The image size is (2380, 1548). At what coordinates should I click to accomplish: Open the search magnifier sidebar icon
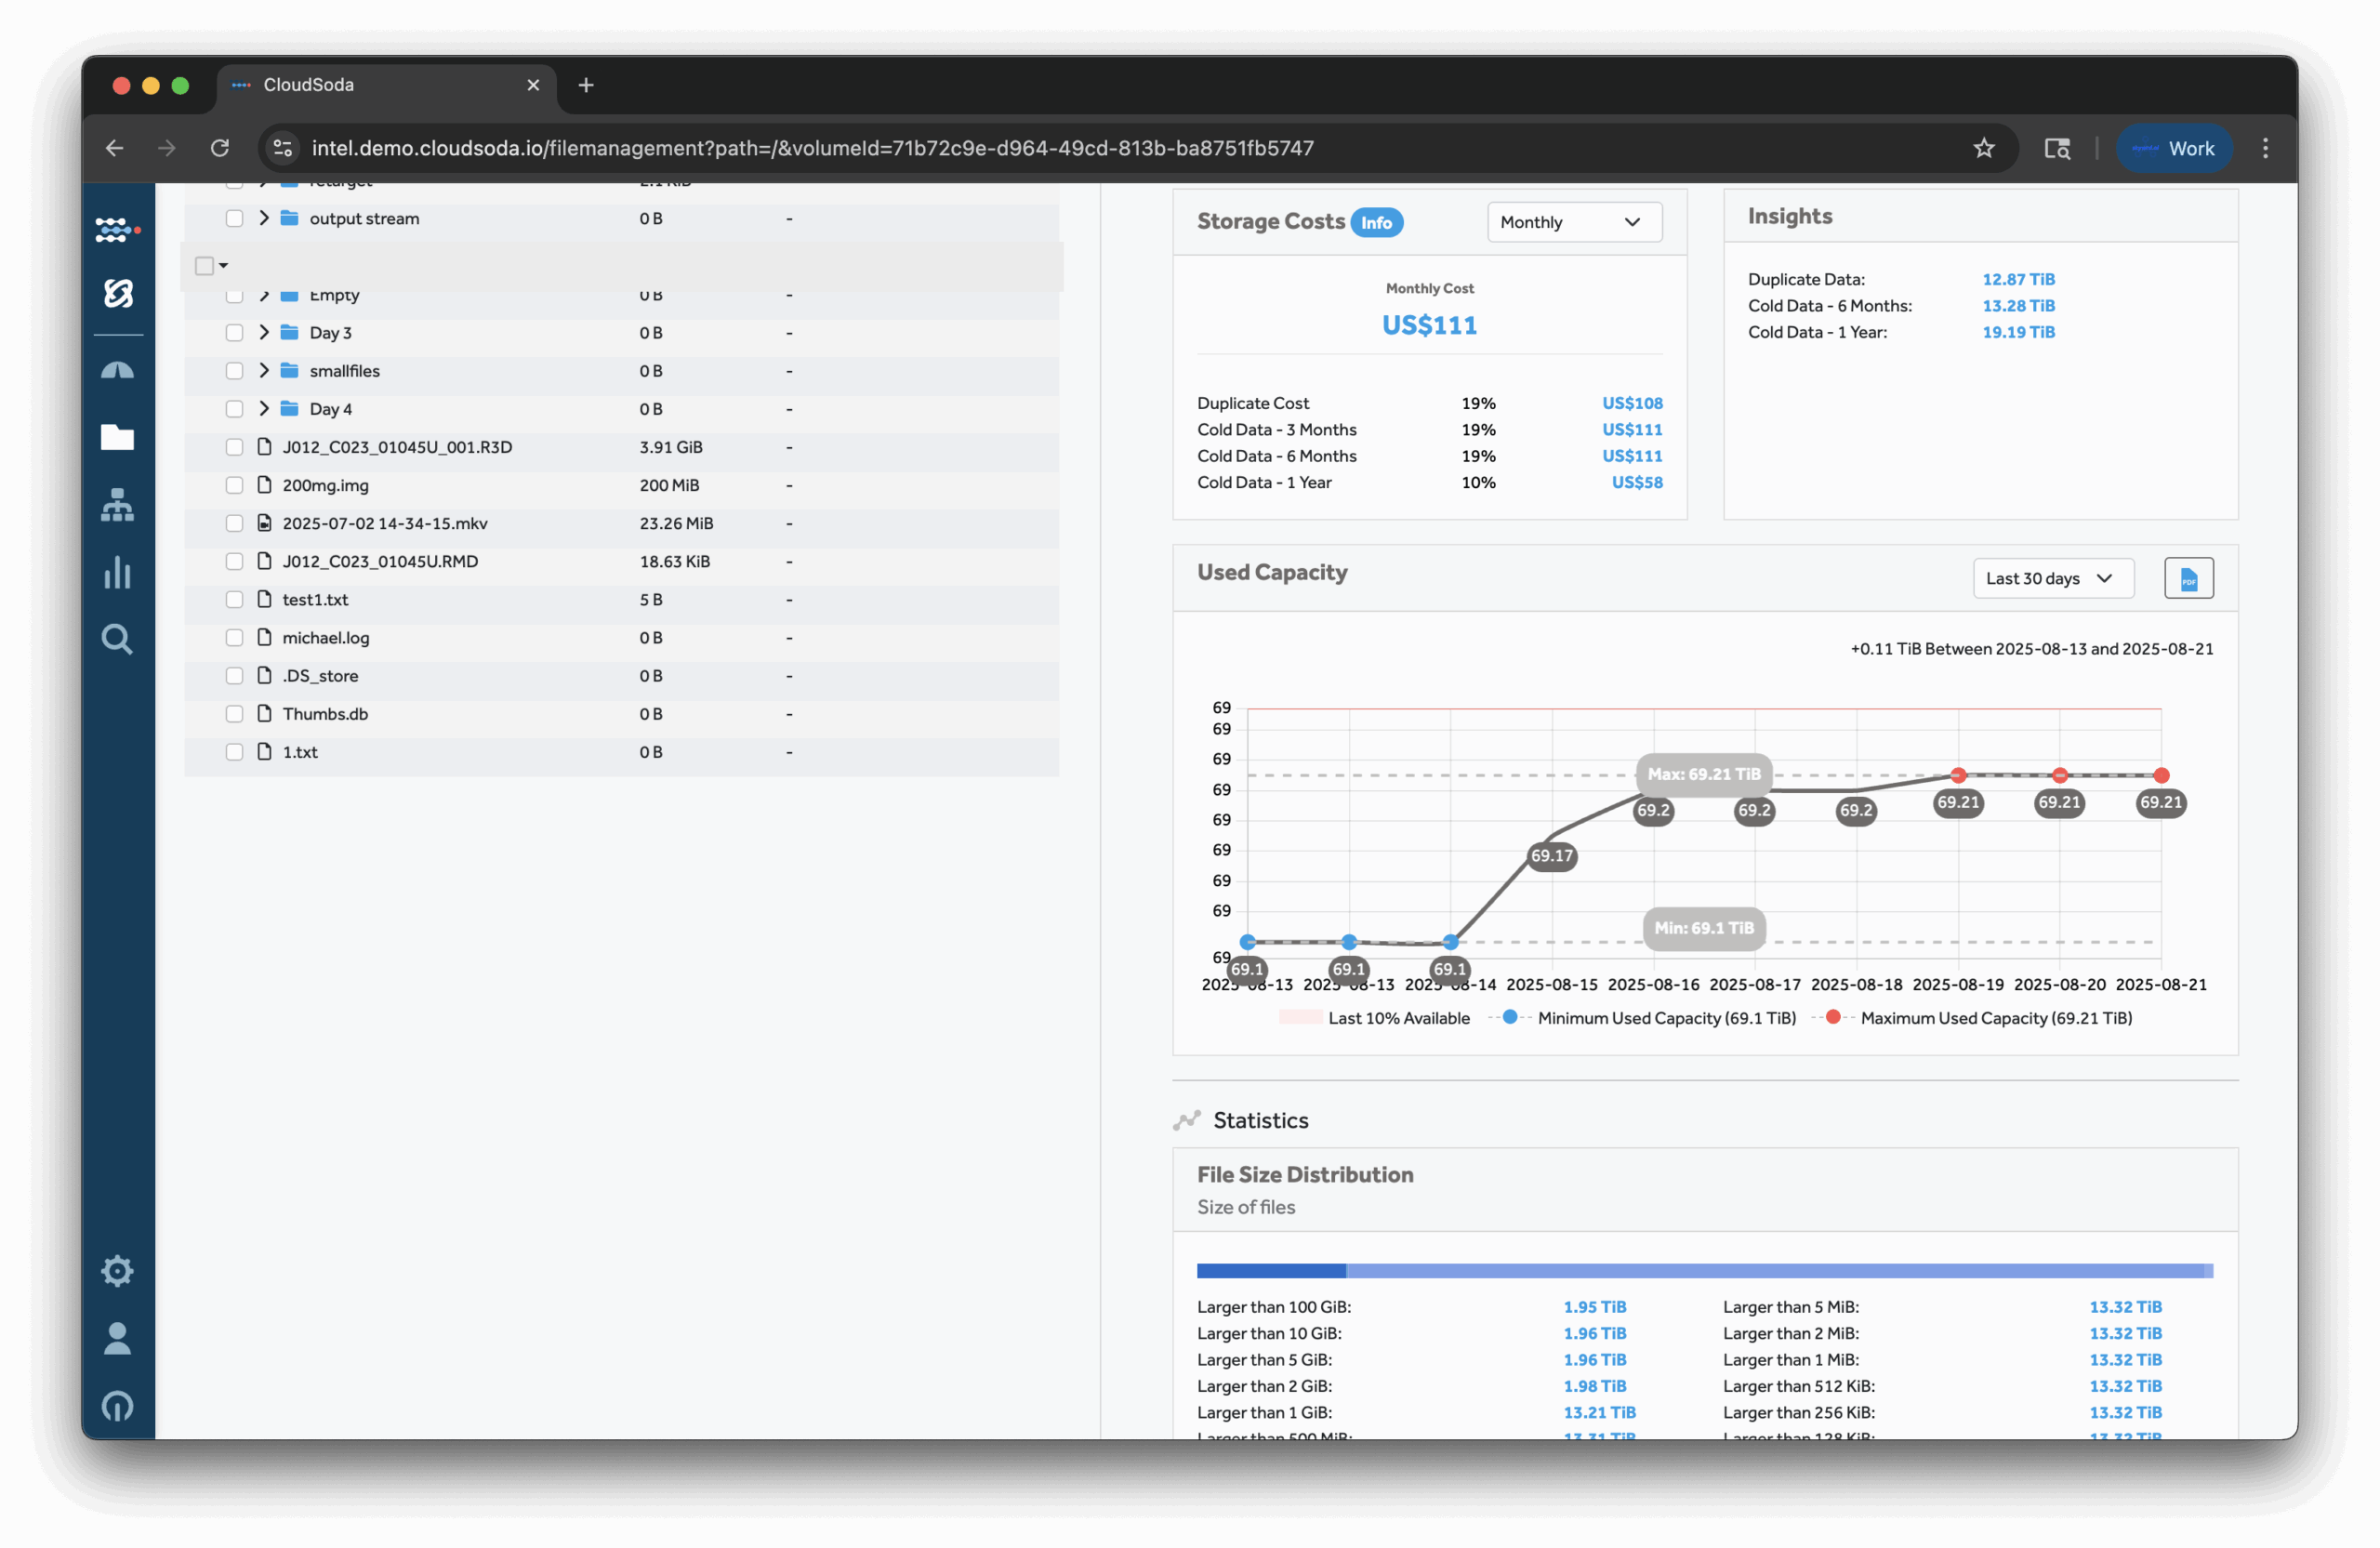click(117, 639)
